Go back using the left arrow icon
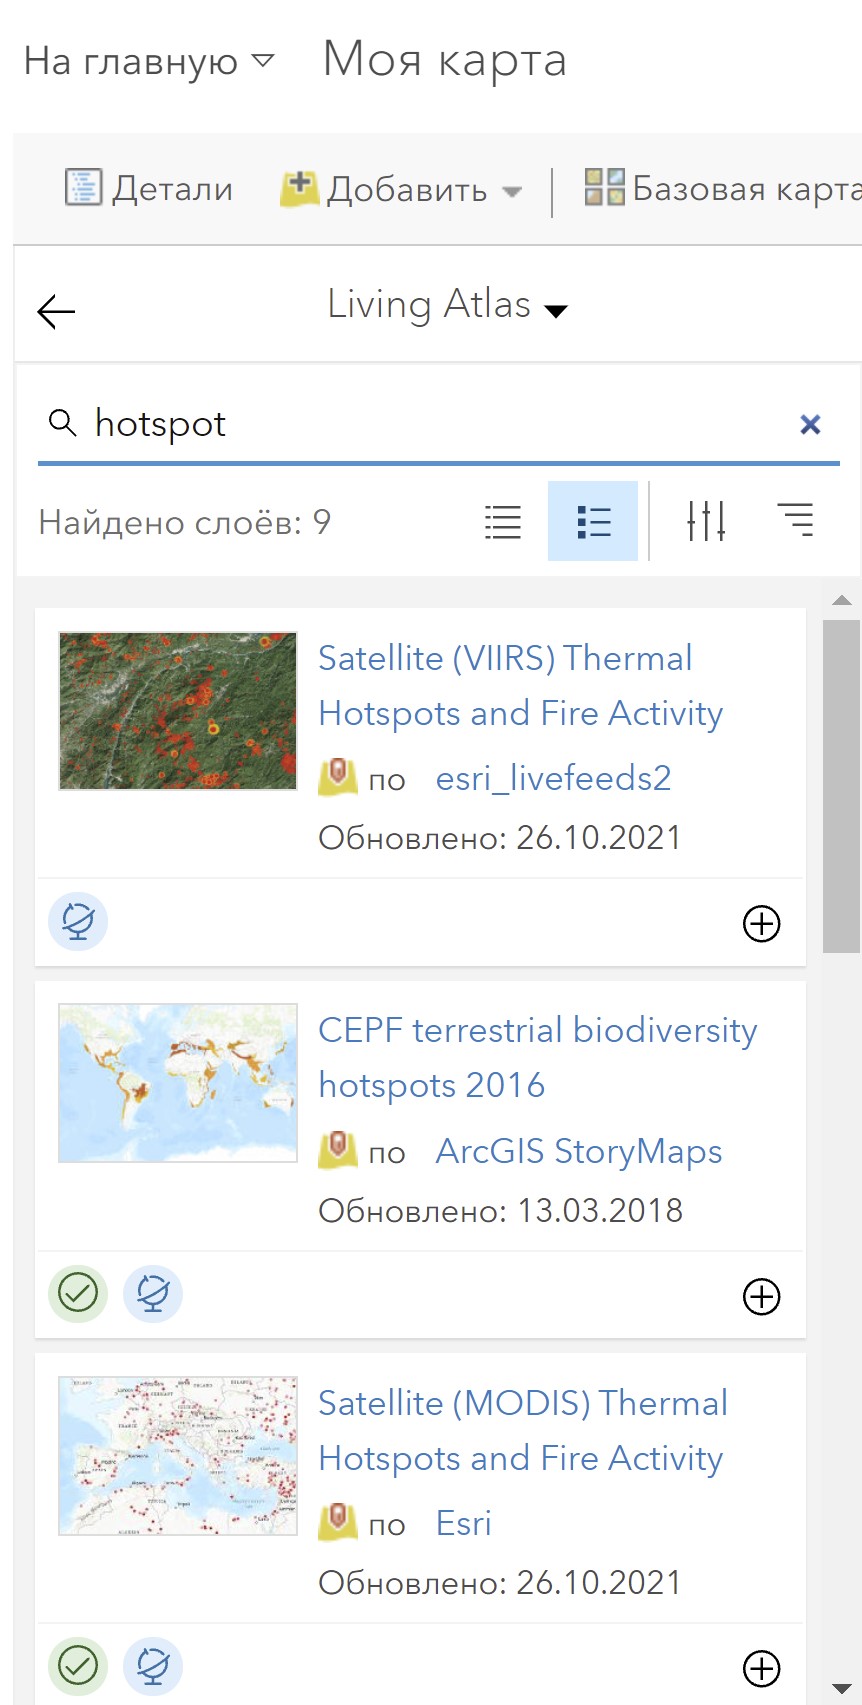 point(56,312)
